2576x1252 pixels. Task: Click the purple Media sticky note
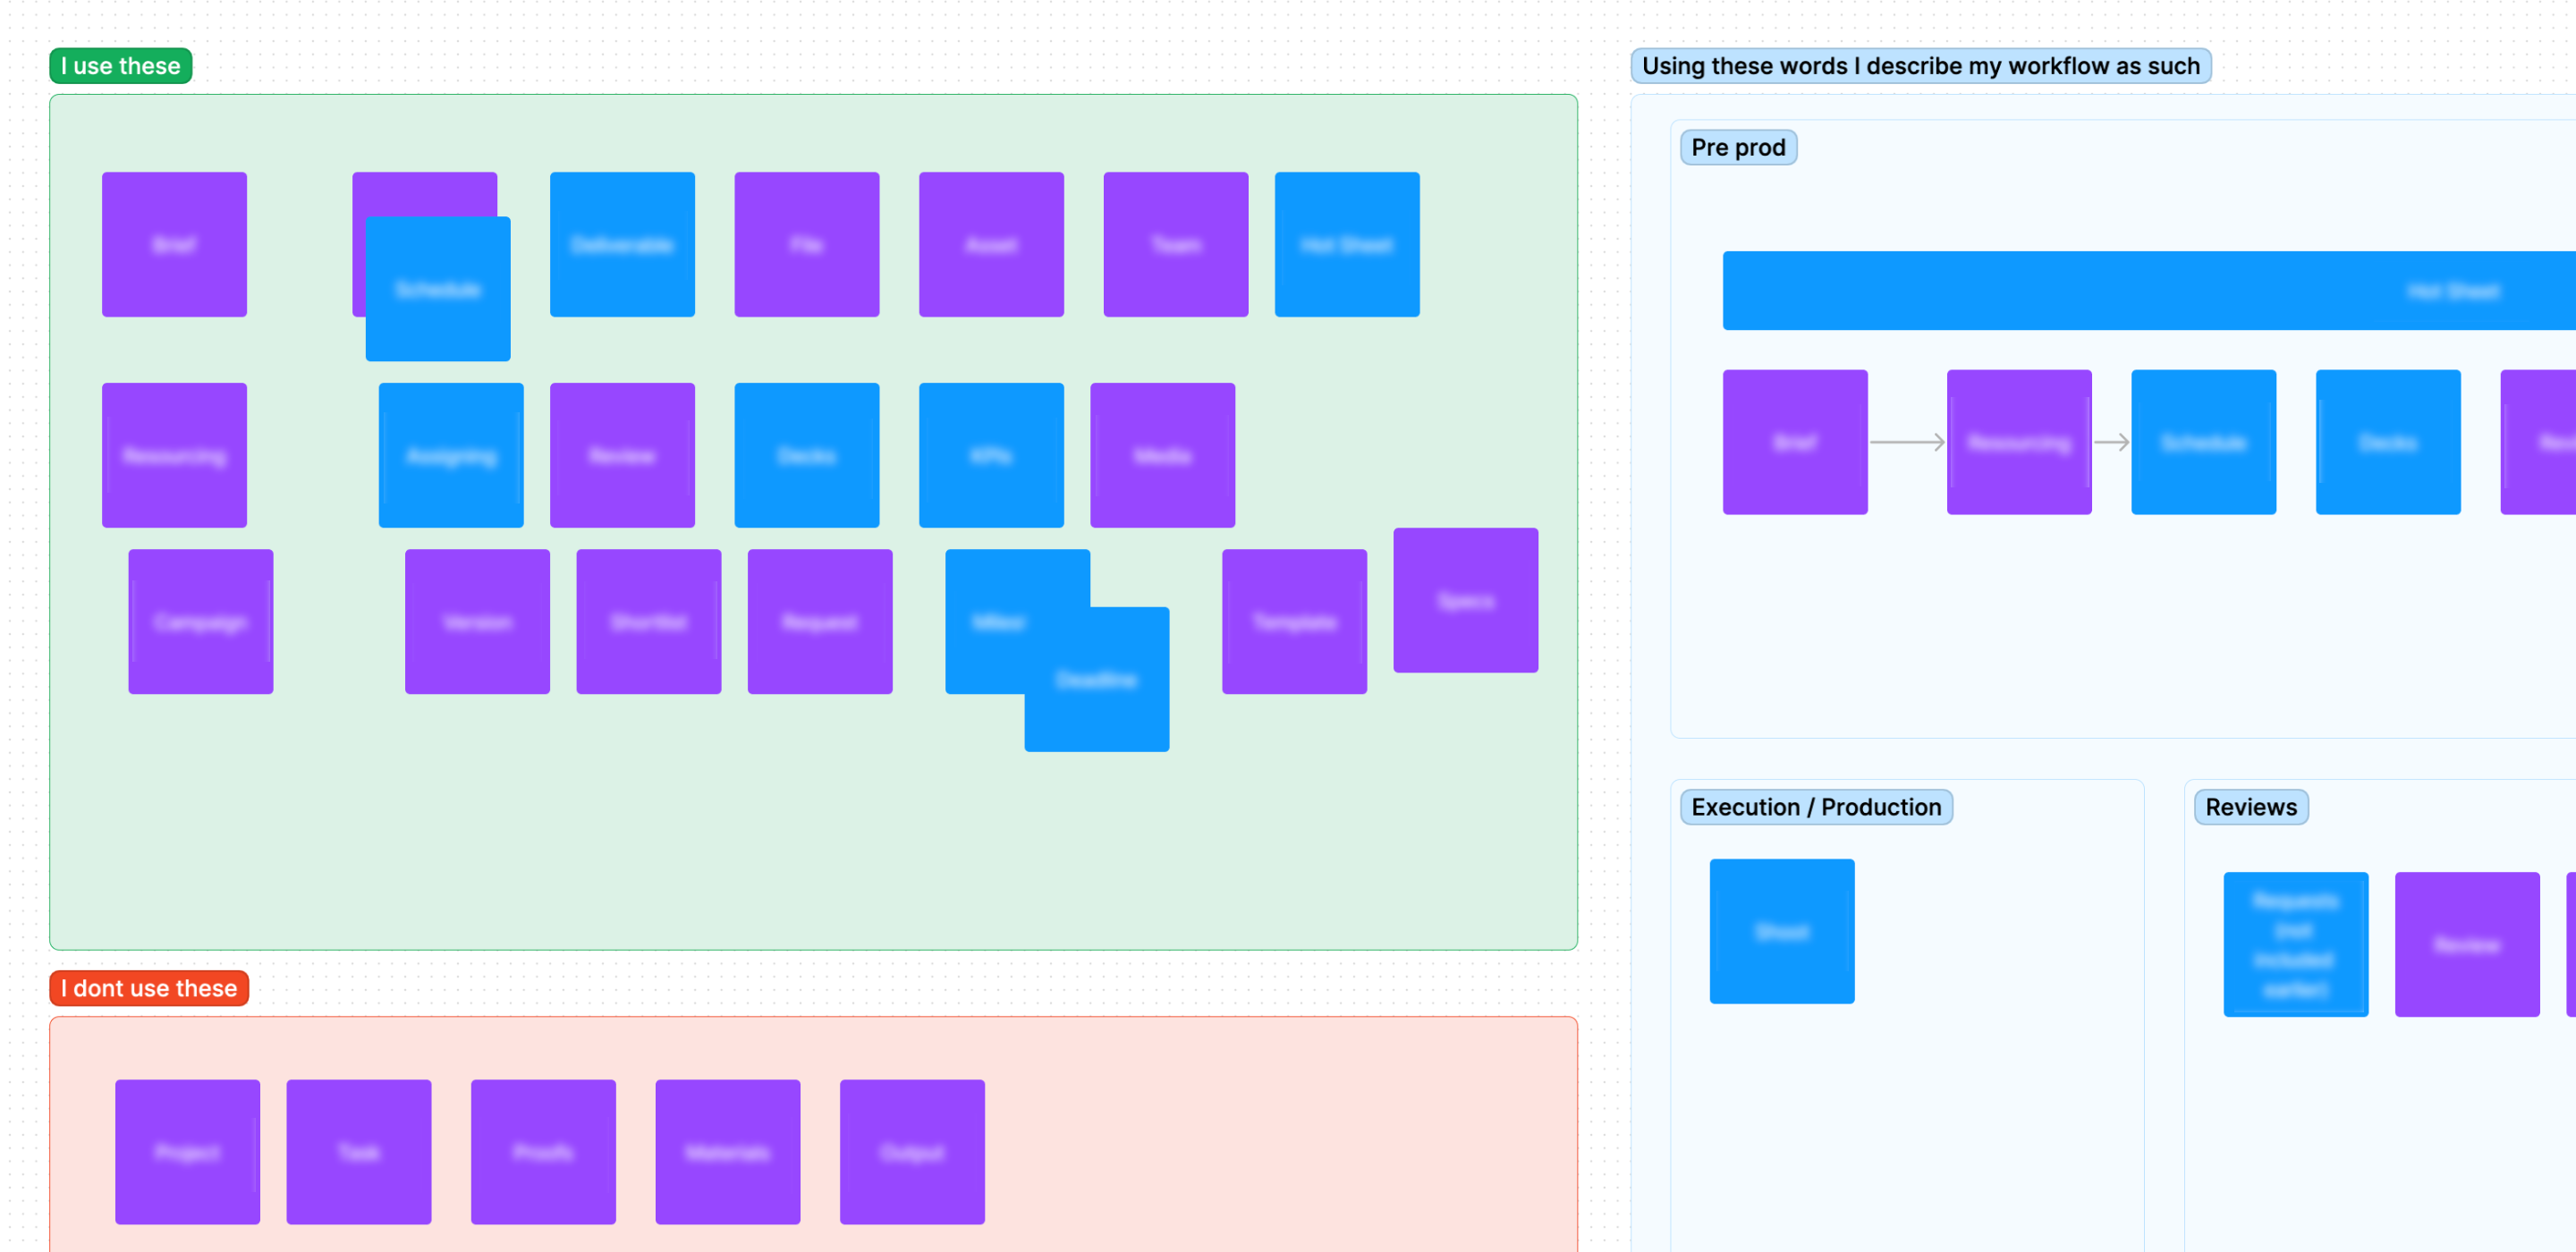[x=1162, y=456]
